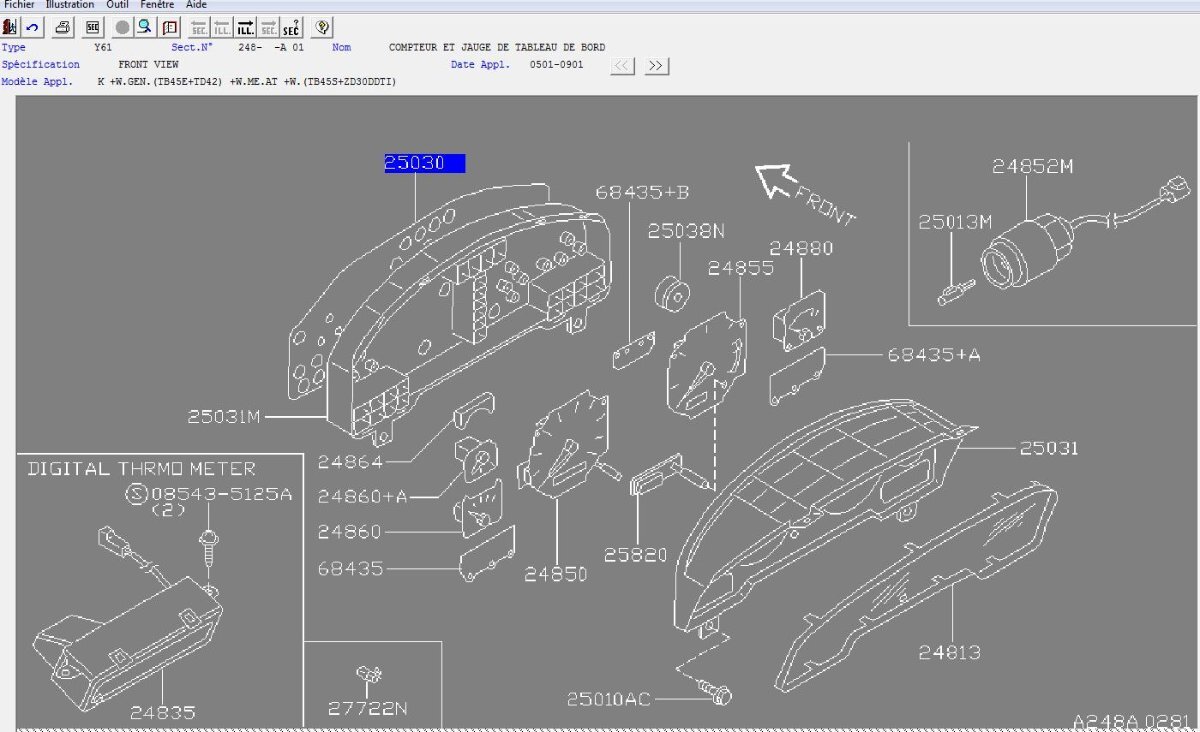This screenshot has width=1200, height=732.
Task: Open the Outil menu
Action: coord(118,5)
